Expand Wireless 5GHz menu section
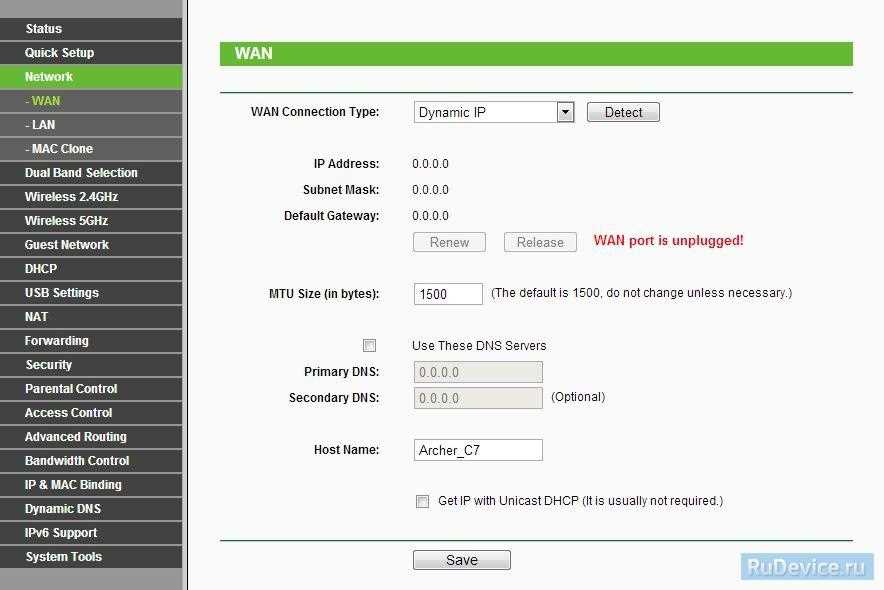 tap(91, 221)
